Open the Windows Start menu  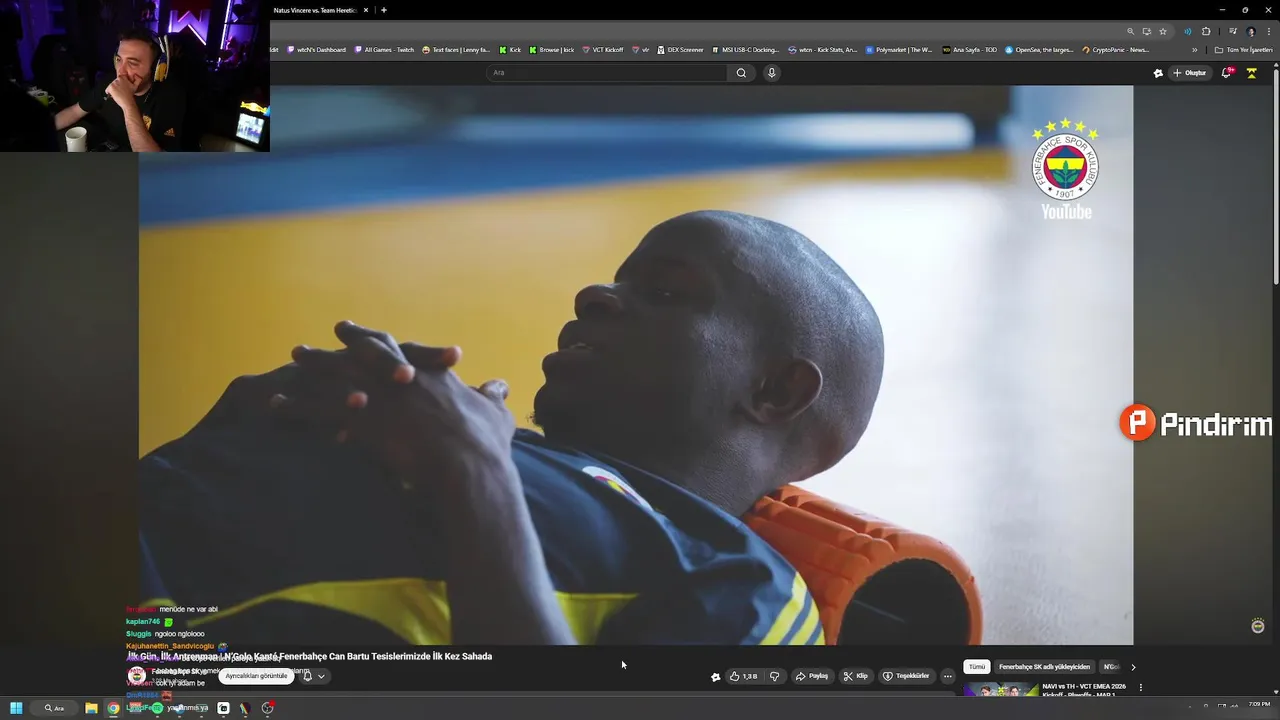(x=16, y=708)
